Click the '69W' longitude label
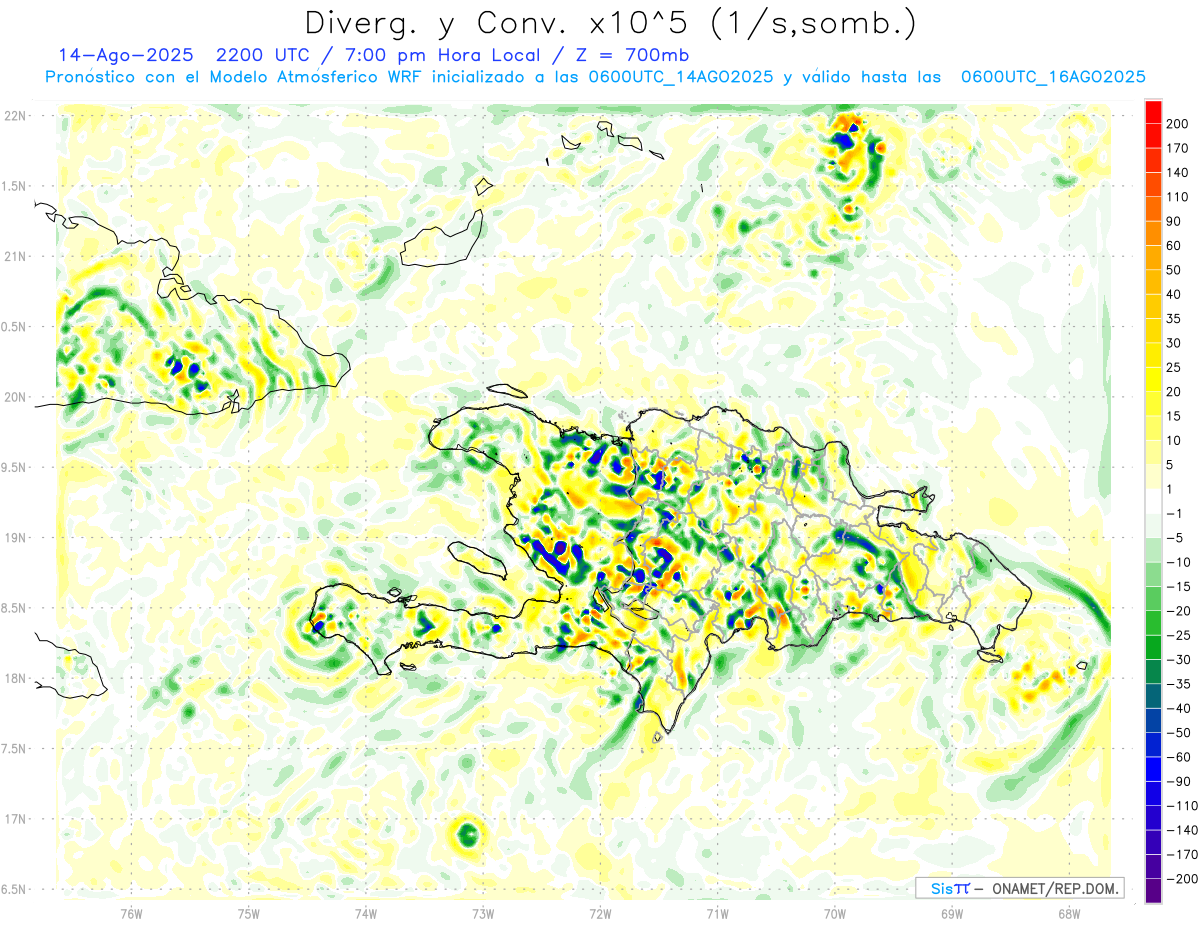Viewport: 1200px width, 927px height. point(952,914)
